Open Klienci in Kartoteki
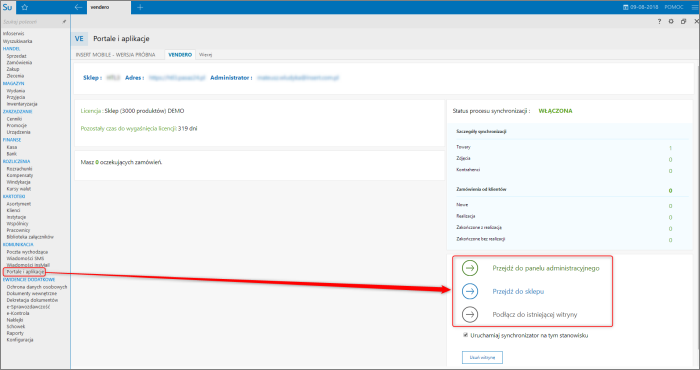700x370 pixels. tap(13, 210)
